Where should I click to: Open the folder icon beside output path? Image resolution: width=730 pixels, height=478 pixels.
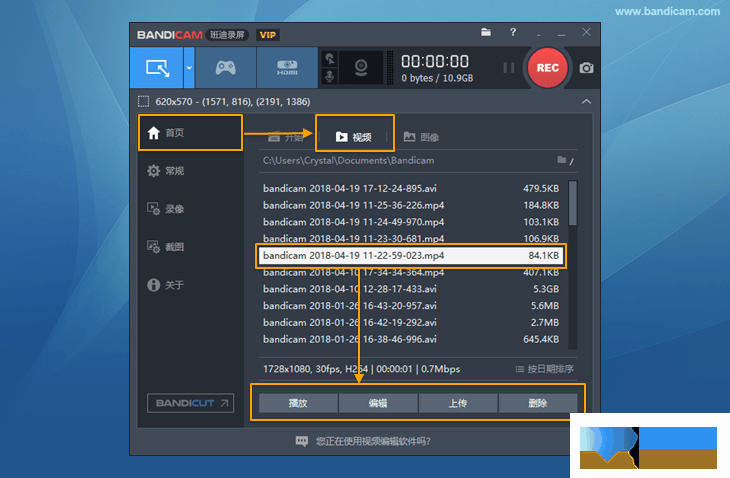click(x=562, y=160)
